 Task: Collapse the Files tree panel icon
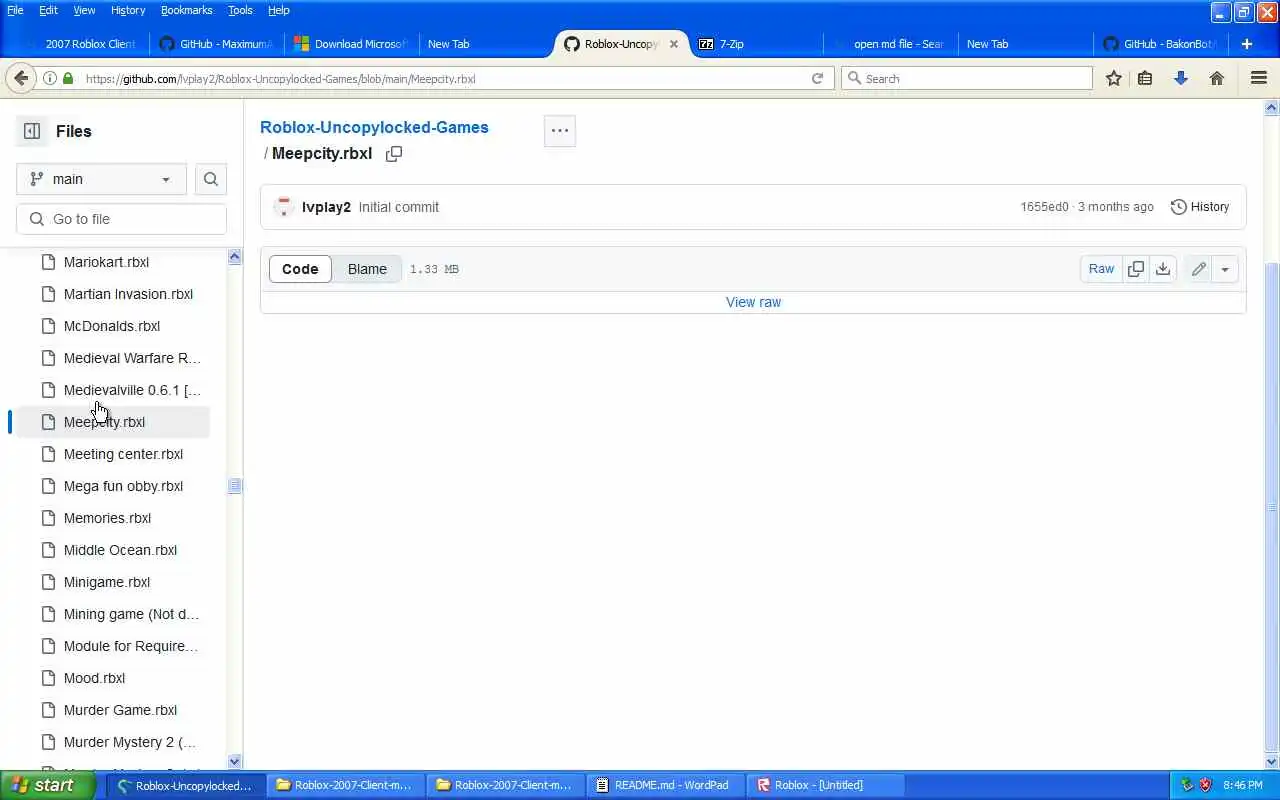click(x=32, y=131)
